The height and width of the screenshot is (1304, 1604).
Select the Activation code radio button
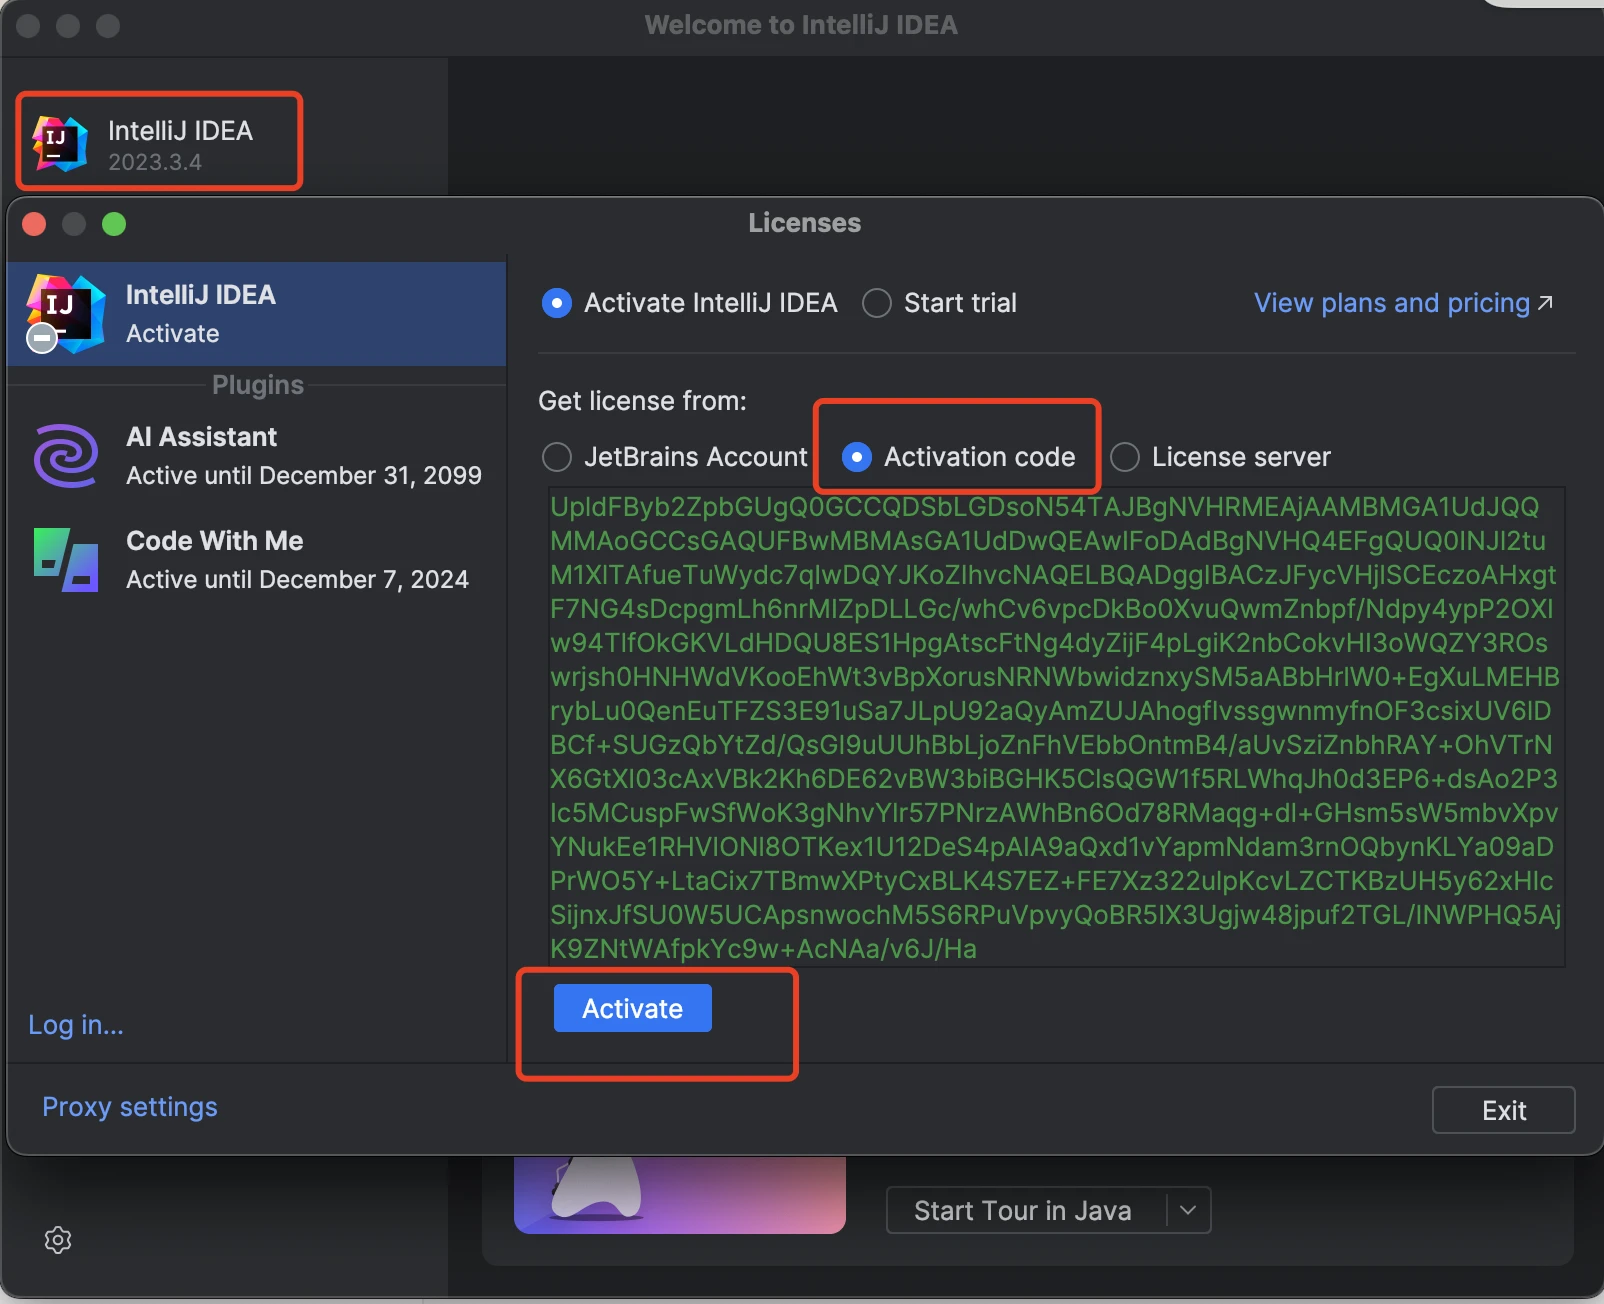[x=857, y=457]
